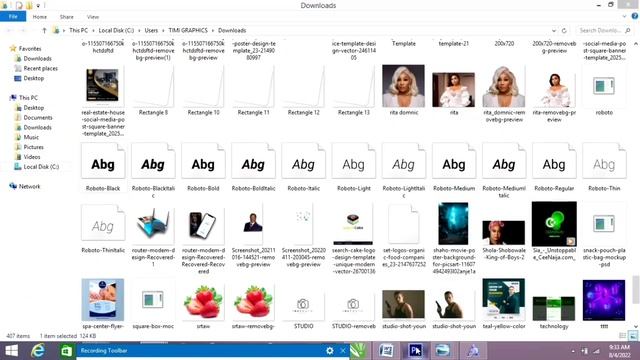This screenshot has height=360, width=640.
Task: Open the View ribbon tab
Action: point(93,17)
